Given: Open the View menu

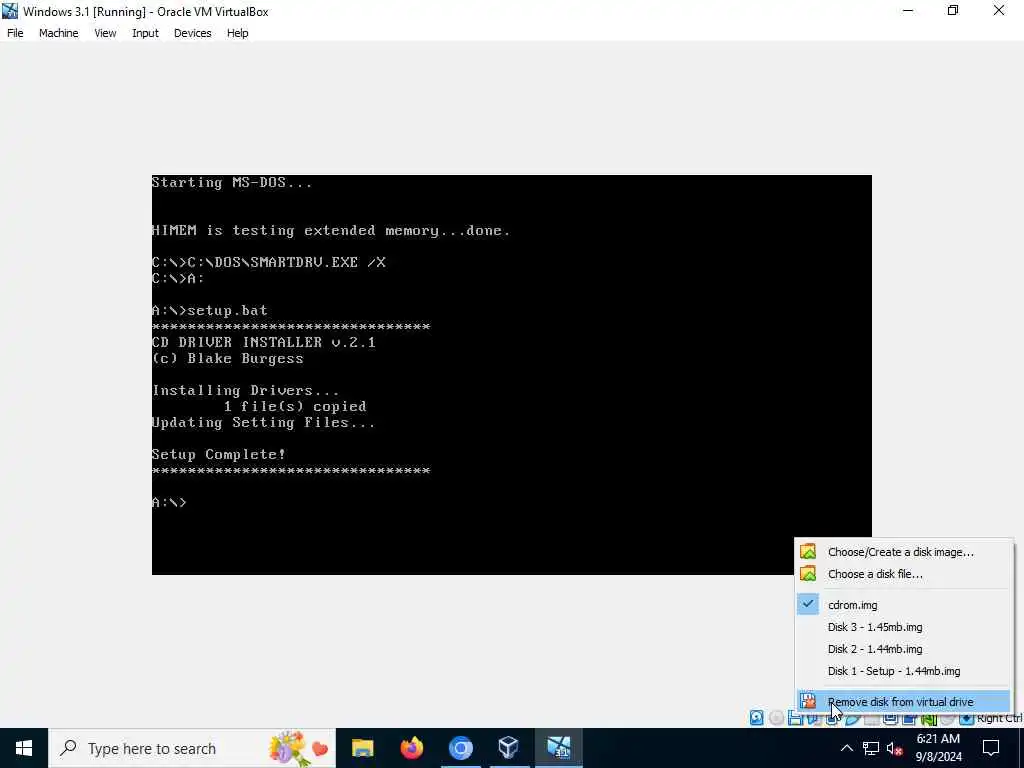Looking at the screenshot, I should [x=105, y=33].
